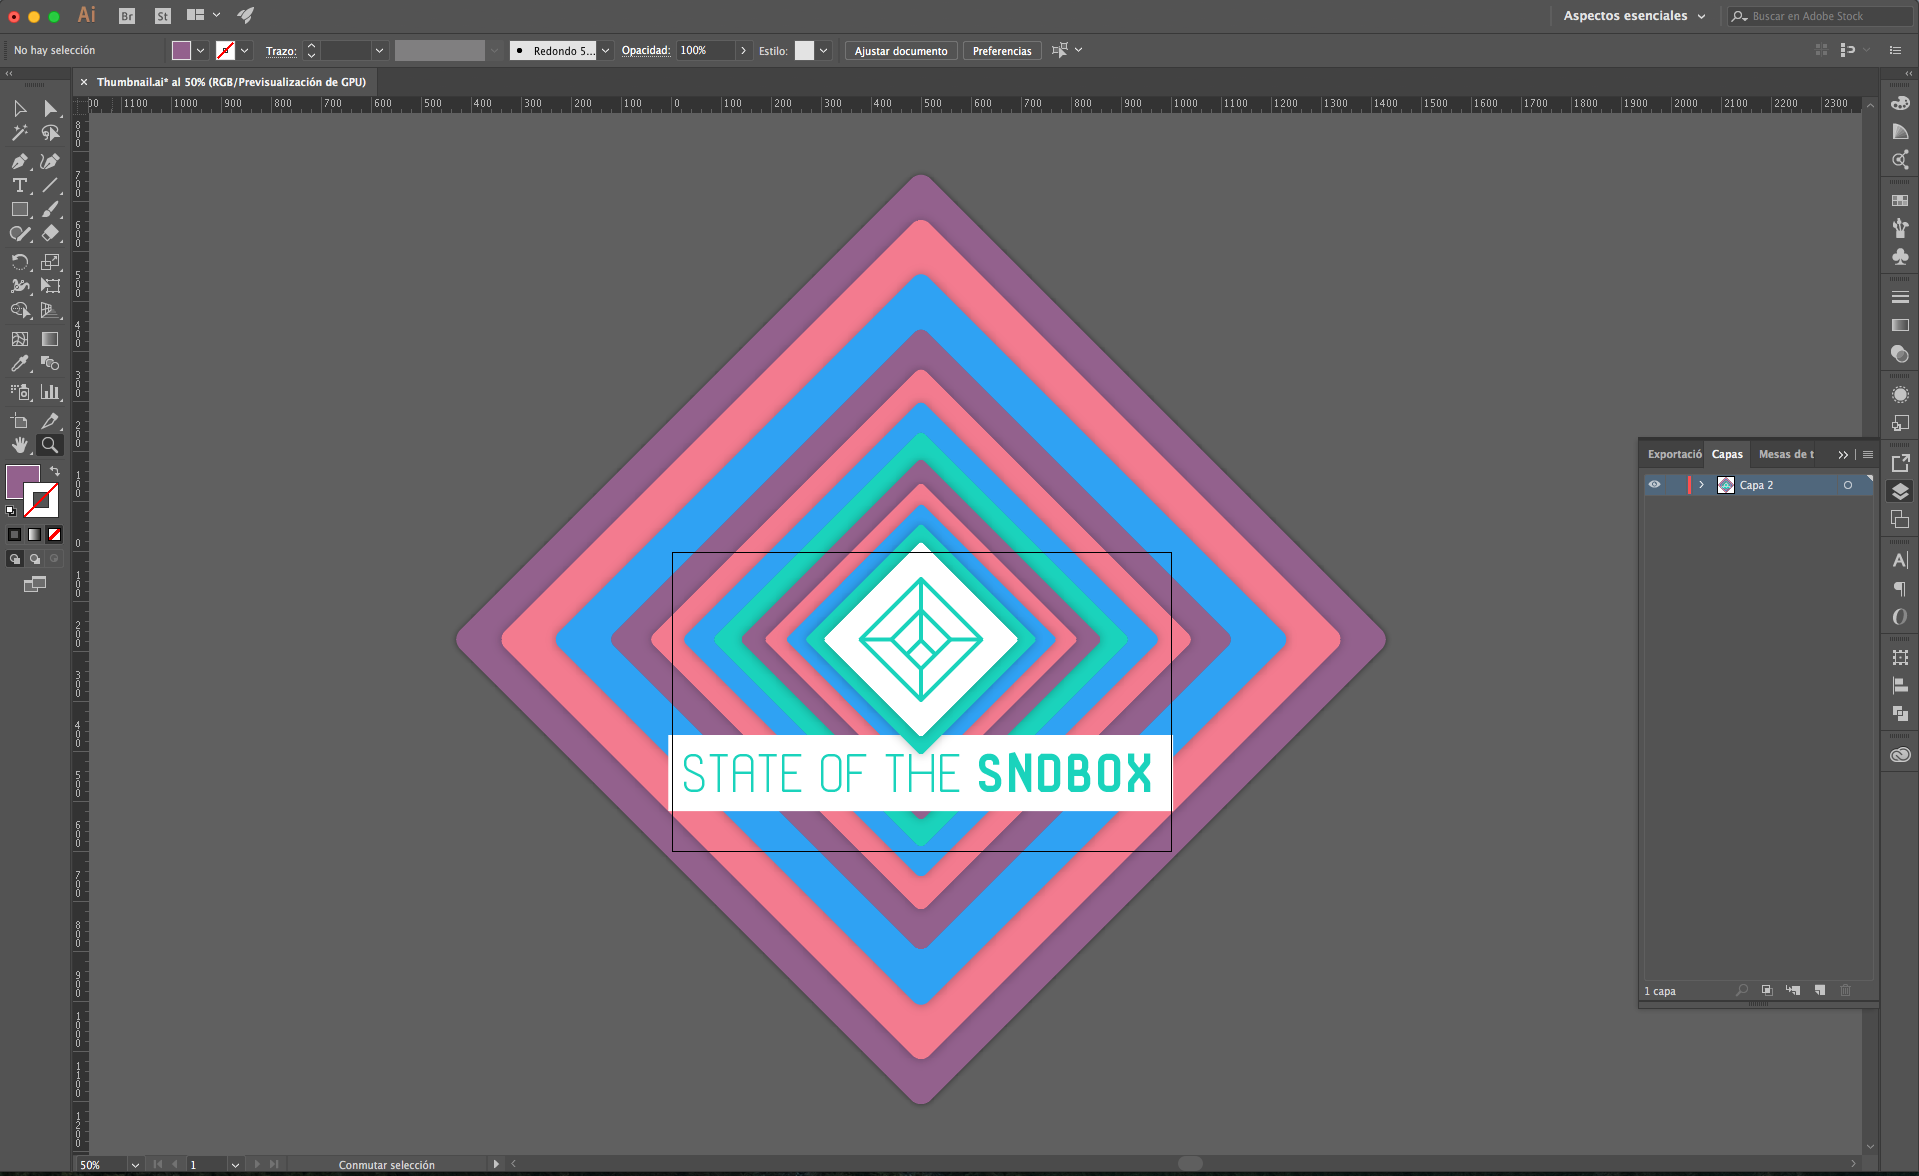Click the Opacidad label link
Screen dimensions: 1919x1176
646,50
